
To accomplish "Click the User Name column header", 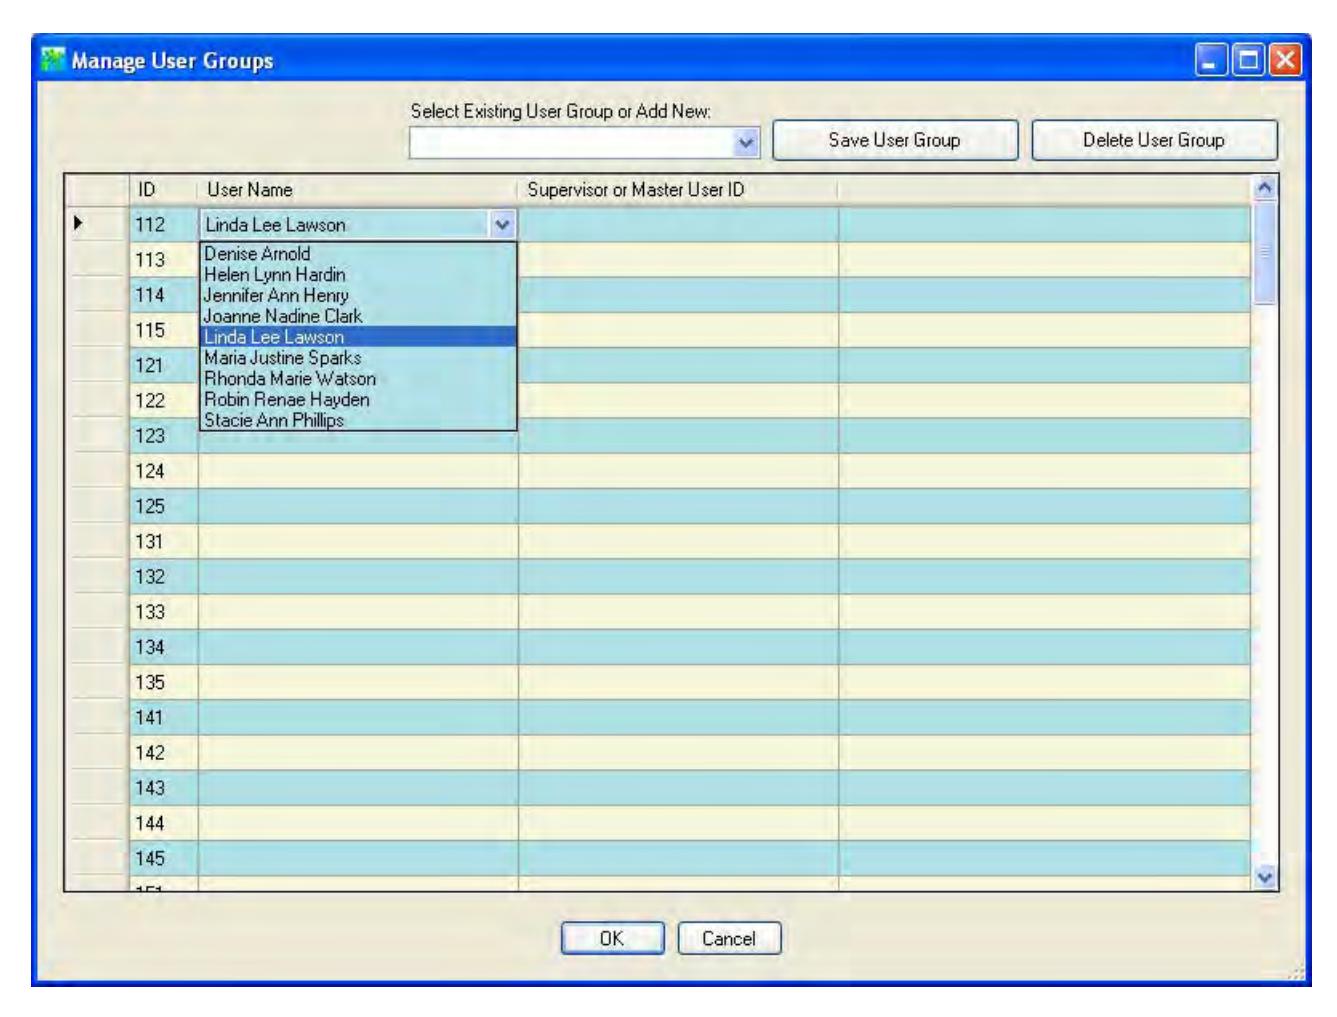I will 358,190.
